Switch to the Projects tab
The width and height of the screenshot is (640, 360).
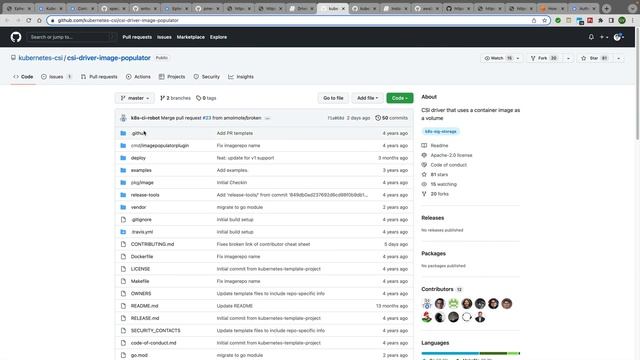tap(172, 77)
